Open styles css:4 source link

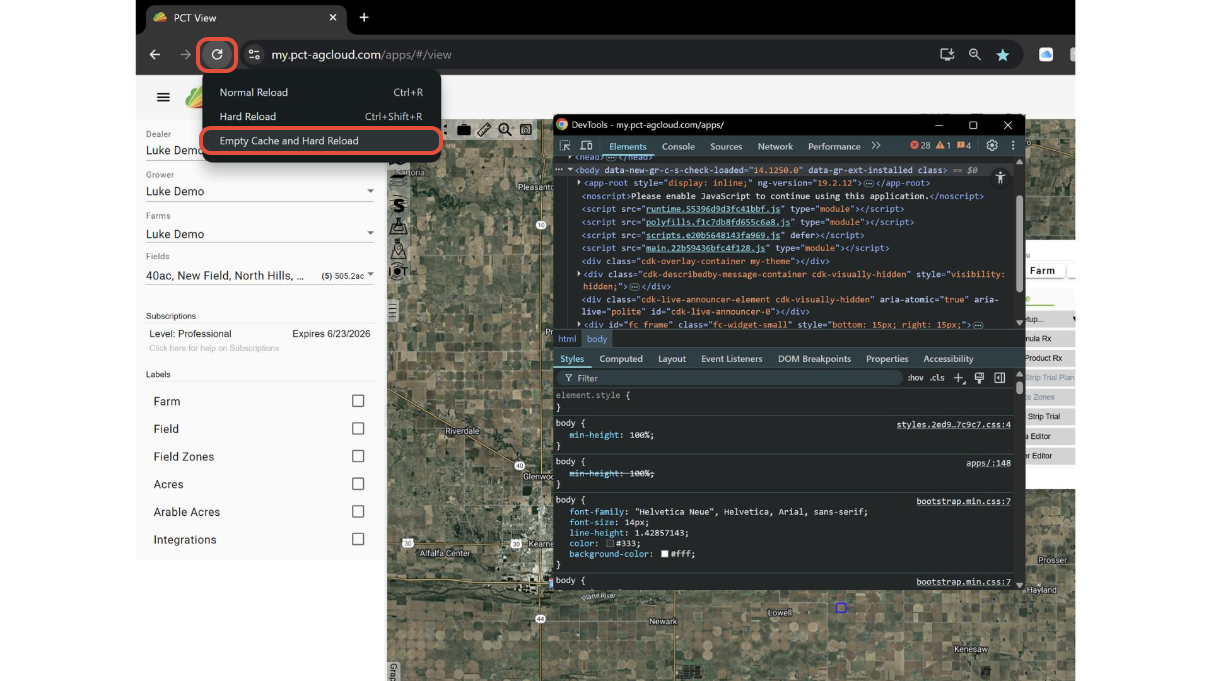click(954, 425)
